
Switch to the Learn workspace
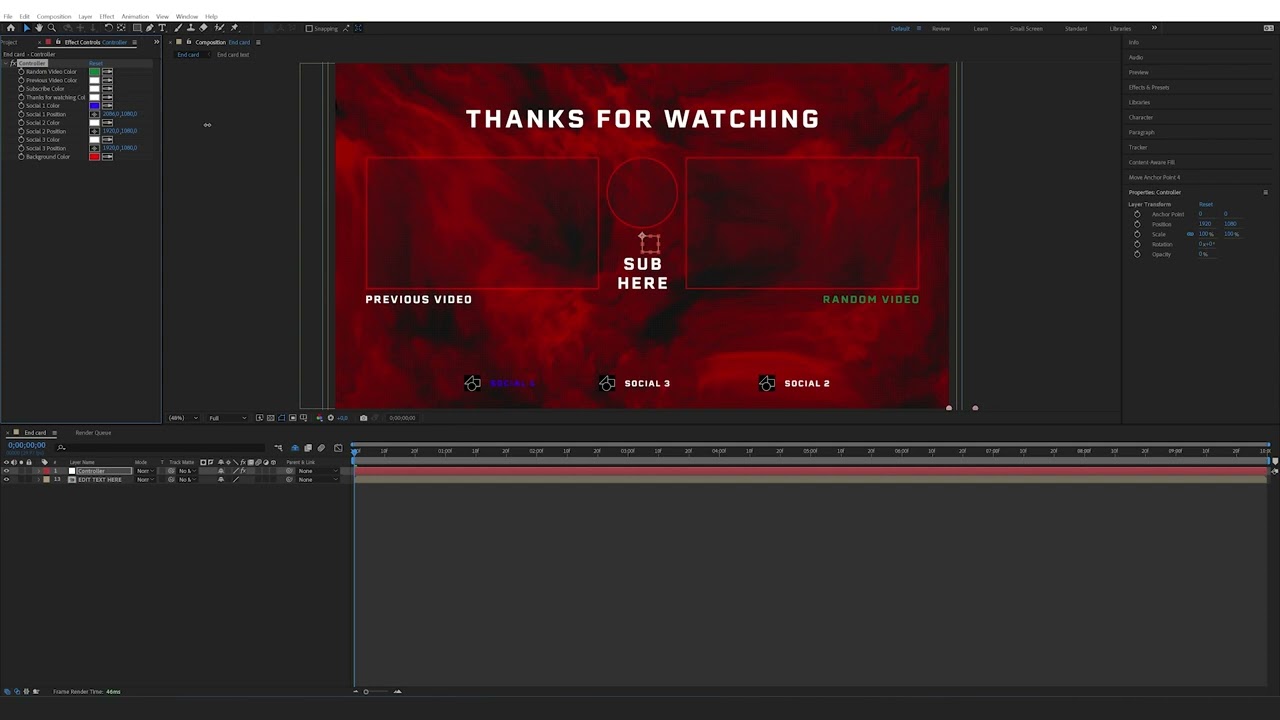point(980,28)
